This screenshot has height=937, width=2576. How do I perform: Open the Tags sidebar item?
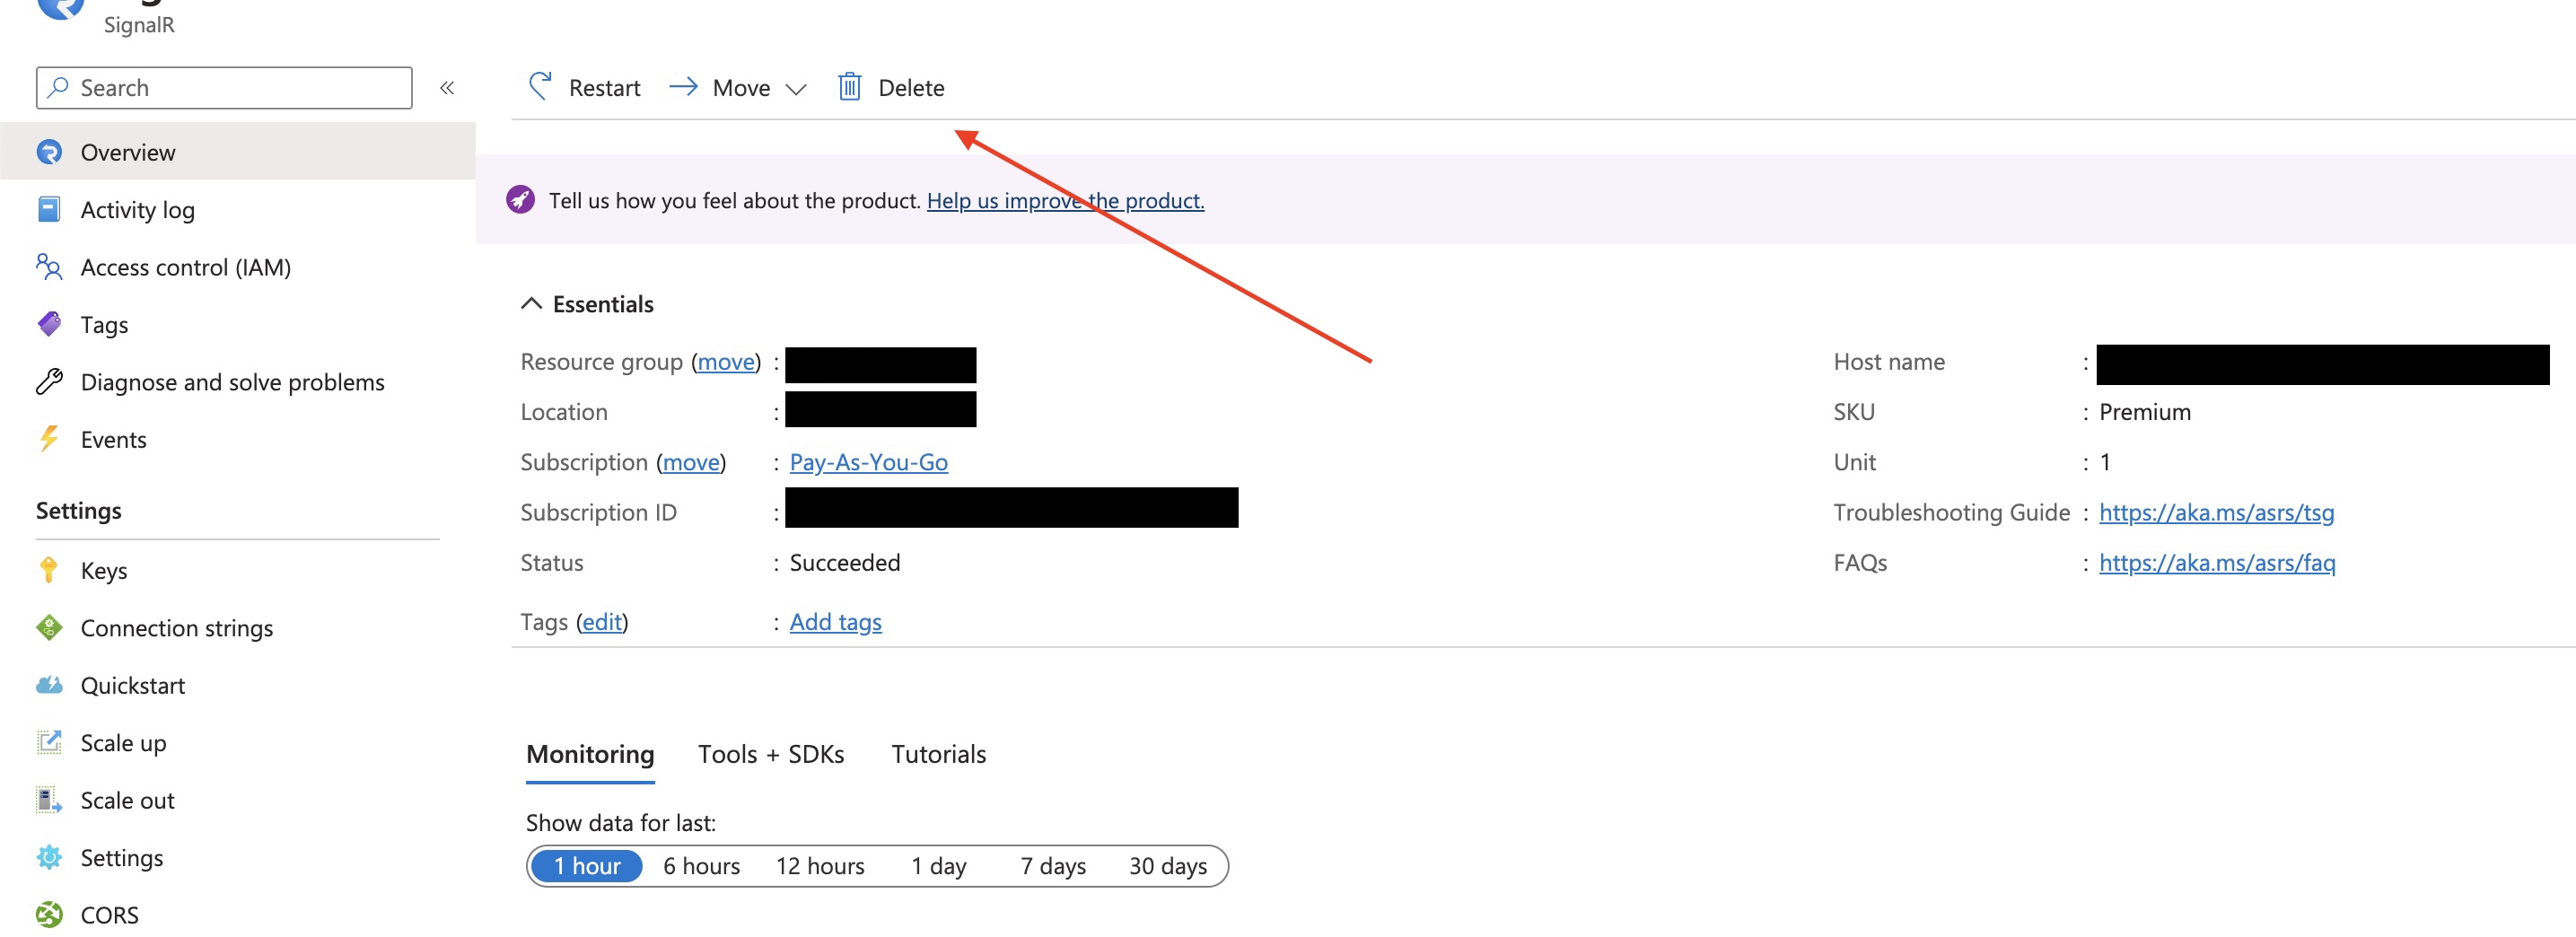[104, 325]
